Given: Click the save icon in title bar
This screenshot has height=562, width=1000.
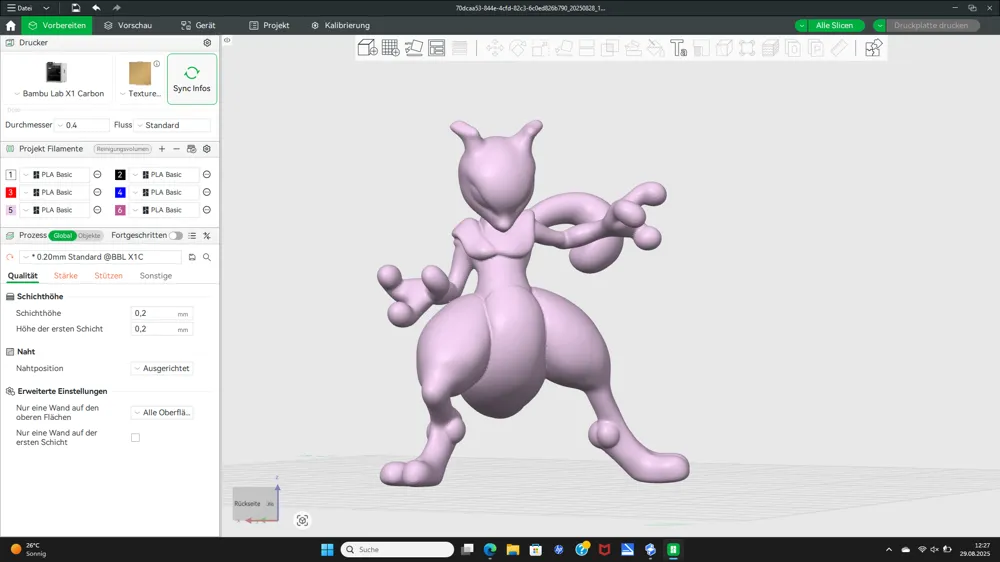Looking at the screenshot, I should [x=75, y=8].
